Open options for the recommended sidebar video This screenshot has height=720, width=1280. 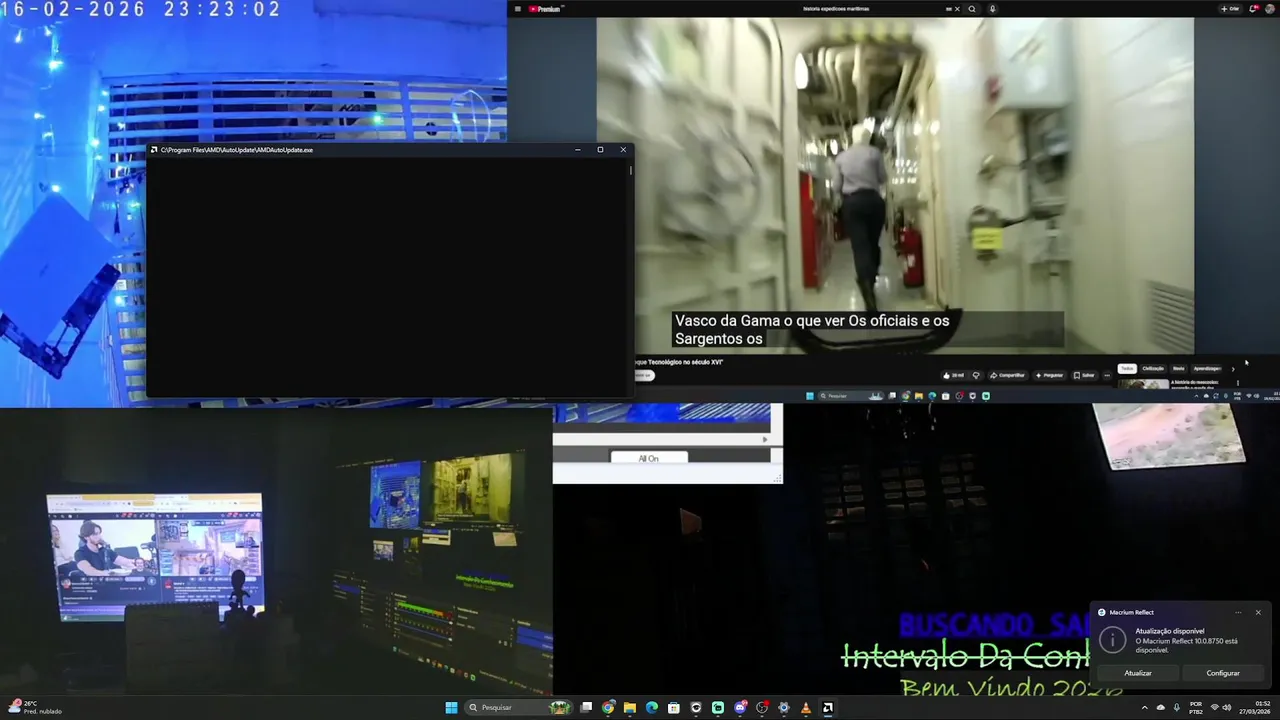1238,383
